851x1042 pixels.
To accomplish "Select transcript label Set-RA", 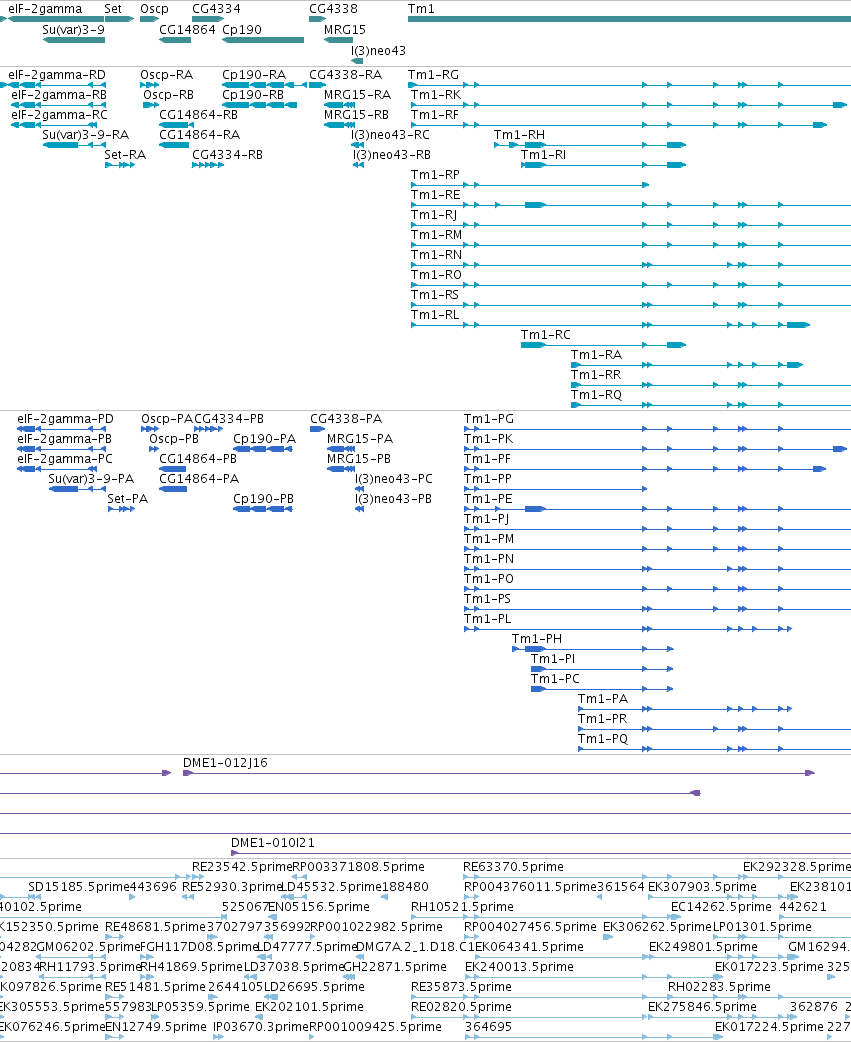I will (125, 155).
